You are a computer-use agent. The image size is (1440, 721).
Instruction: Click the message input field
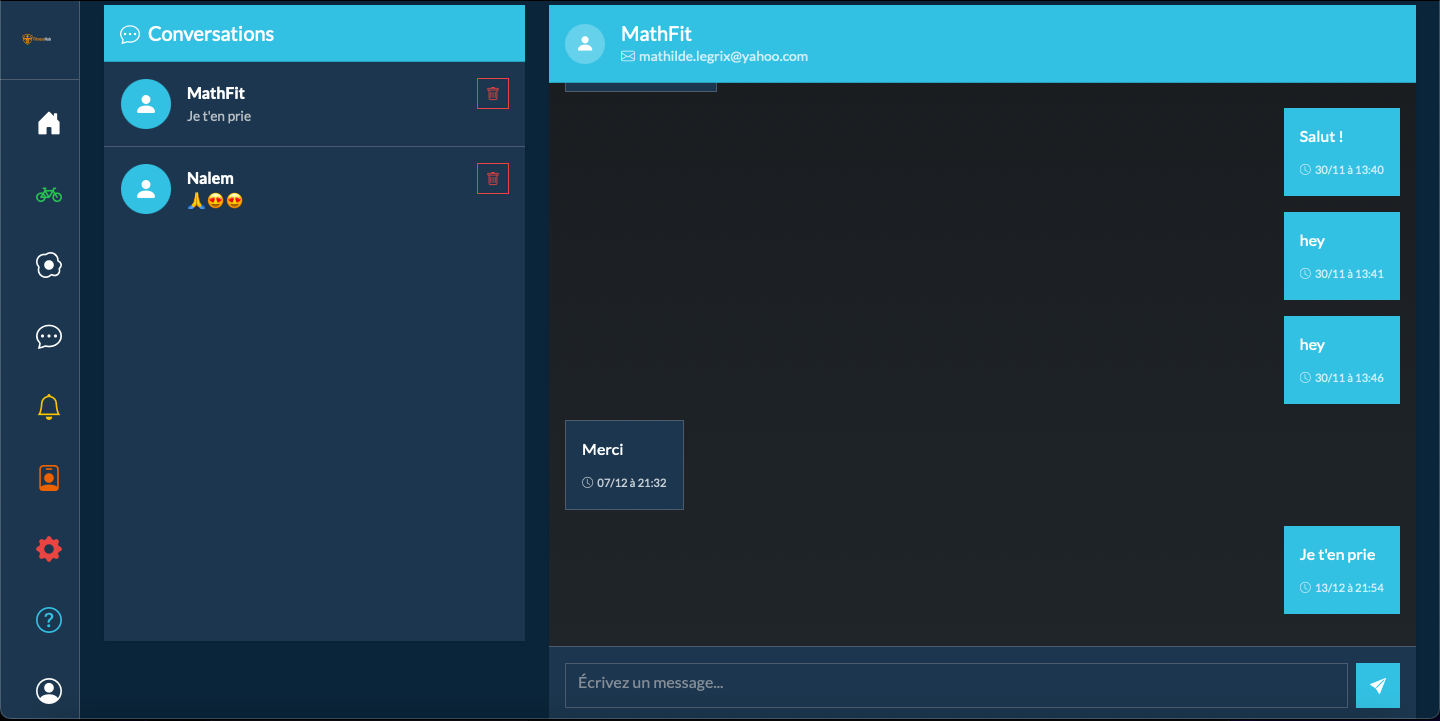(x=955, y=685)
